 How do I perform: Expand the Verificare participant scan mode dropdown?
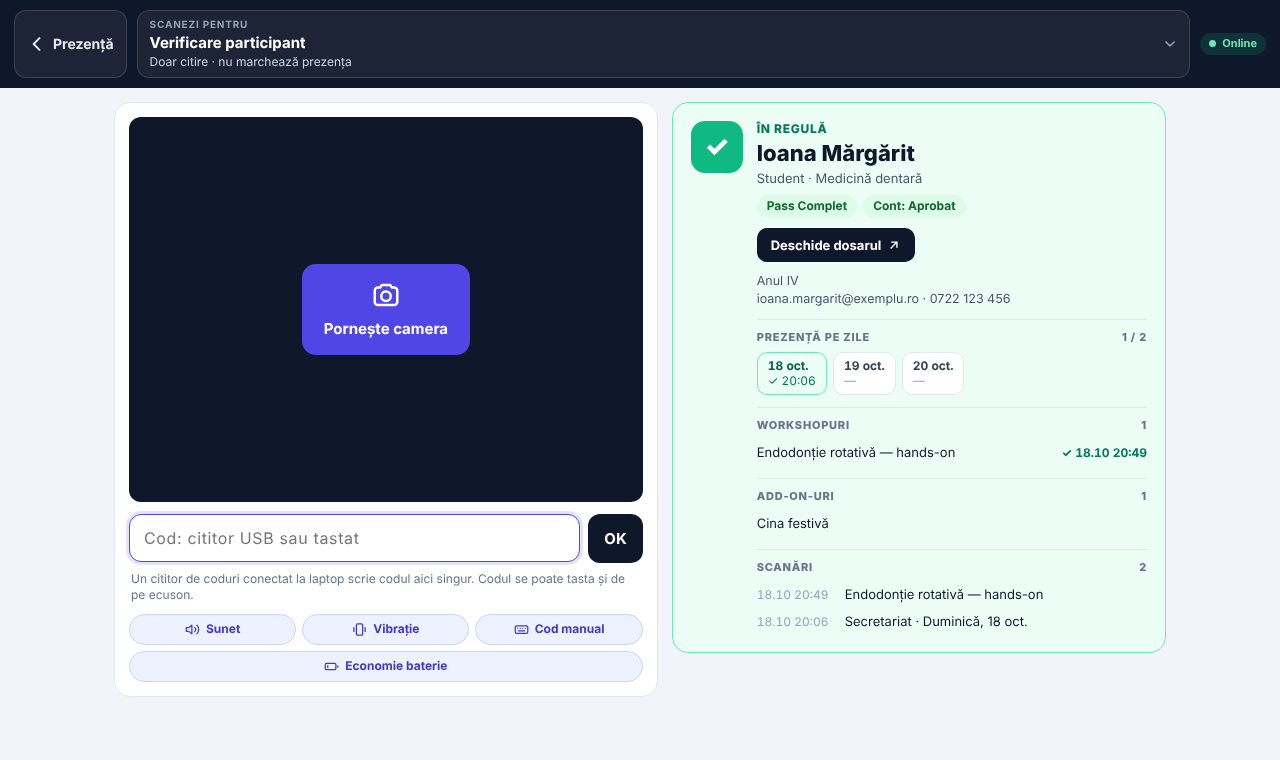(x=663, y=44)
